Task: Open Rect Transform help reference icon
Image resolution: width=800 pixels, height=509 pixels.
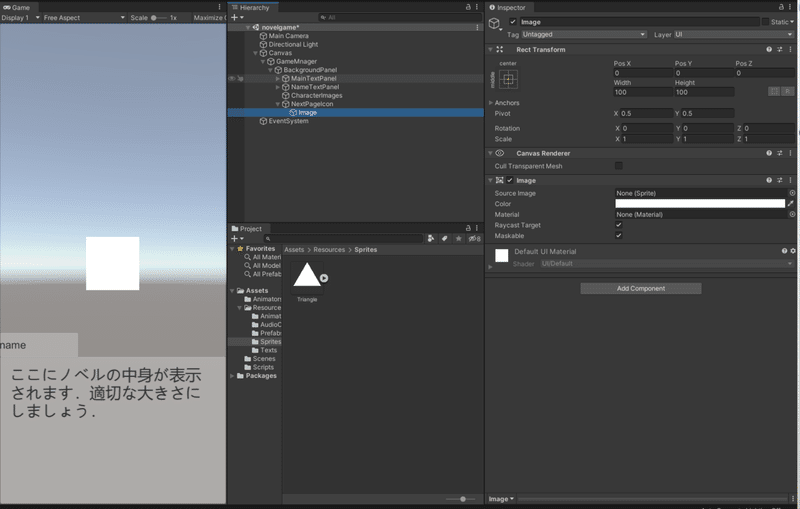Action: click(x=769, y=49)
